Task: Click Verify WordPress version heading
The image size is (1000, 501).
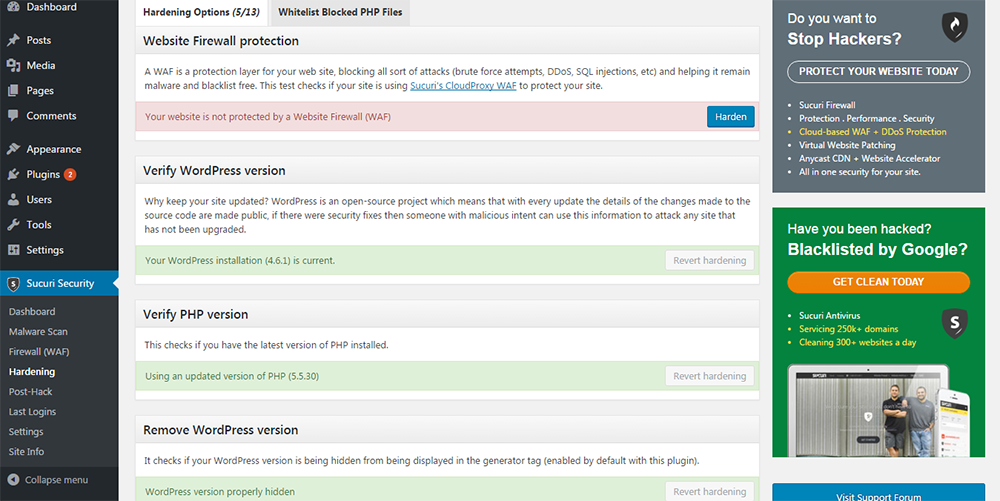Action: point(214,171)
